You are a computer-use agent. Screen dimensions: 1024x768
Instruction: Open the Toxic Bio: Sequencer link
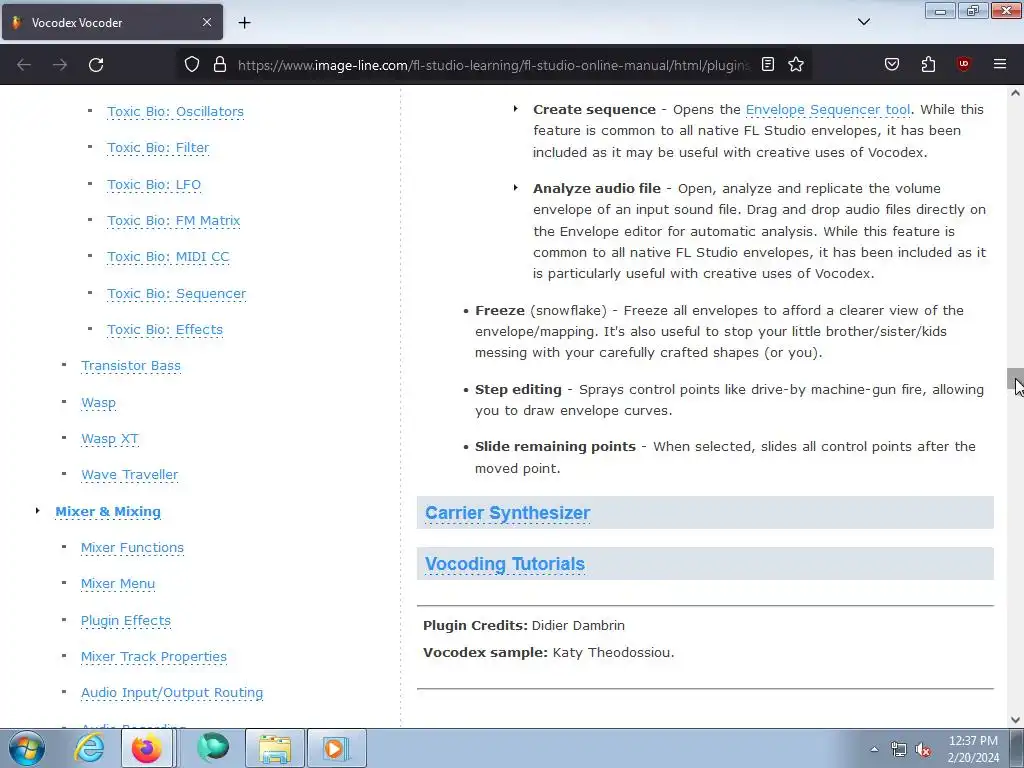(x=176, y=294)
